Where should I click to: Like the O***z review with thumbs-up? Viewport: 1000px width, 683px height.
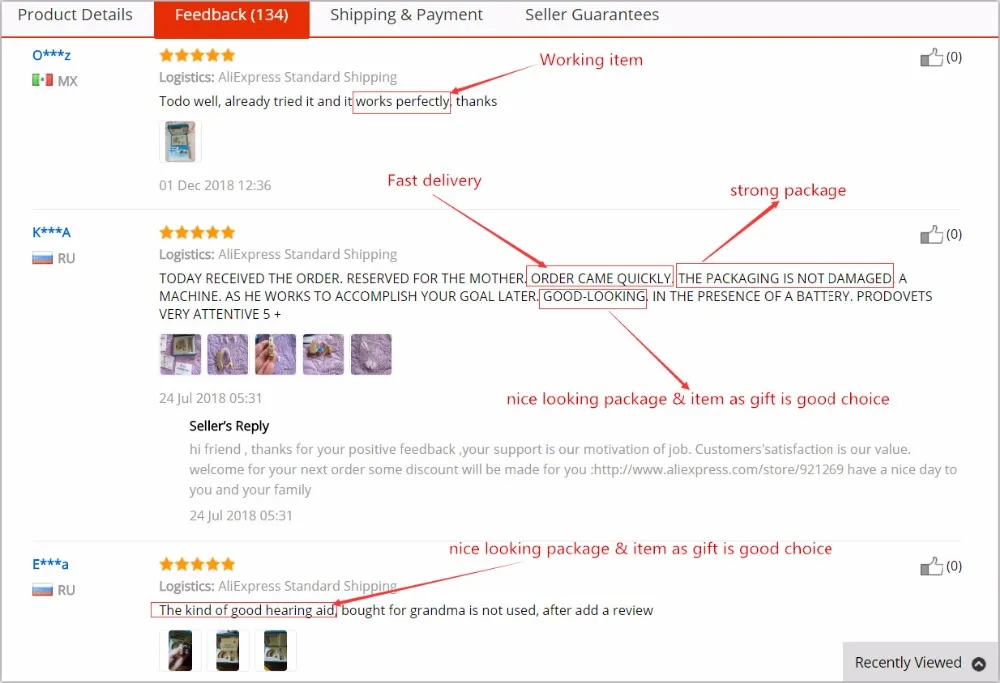coord(931,57)
